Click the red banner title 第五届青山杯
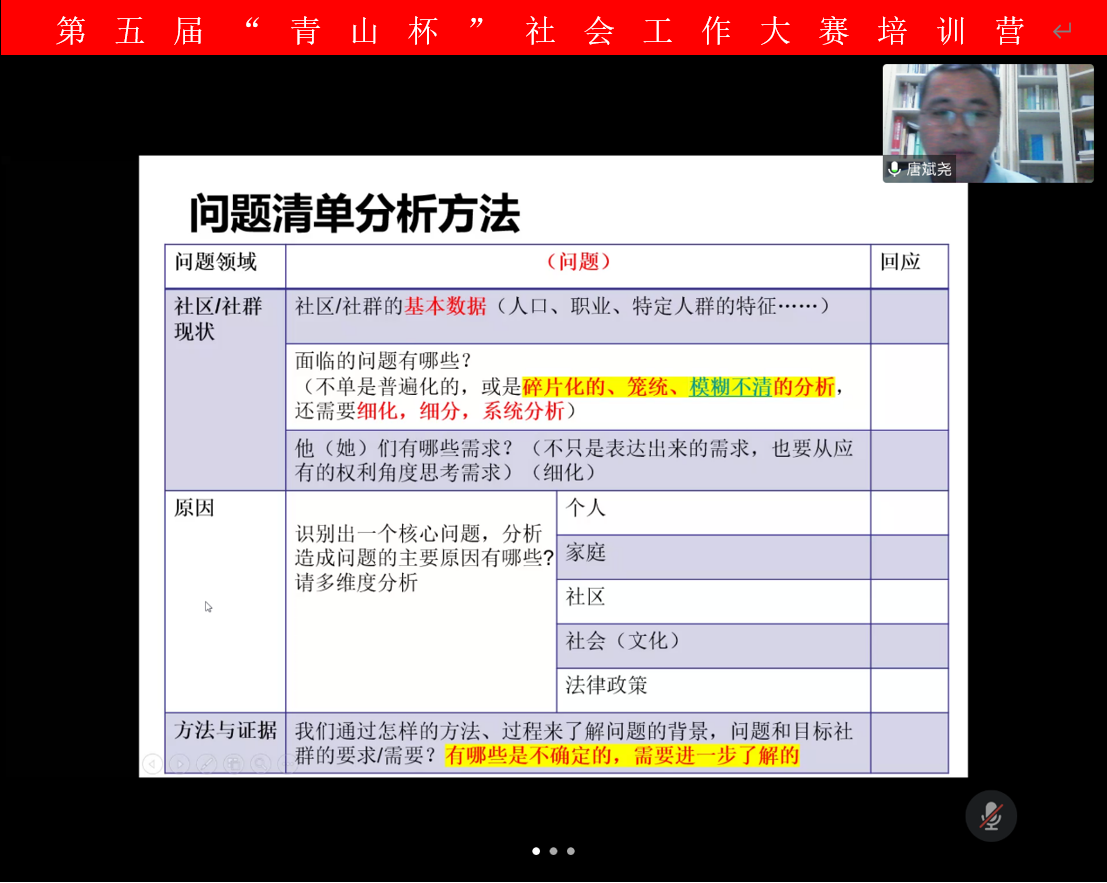Image resolution: width=1107 pixels, height=883 pixels. (540, 30)
